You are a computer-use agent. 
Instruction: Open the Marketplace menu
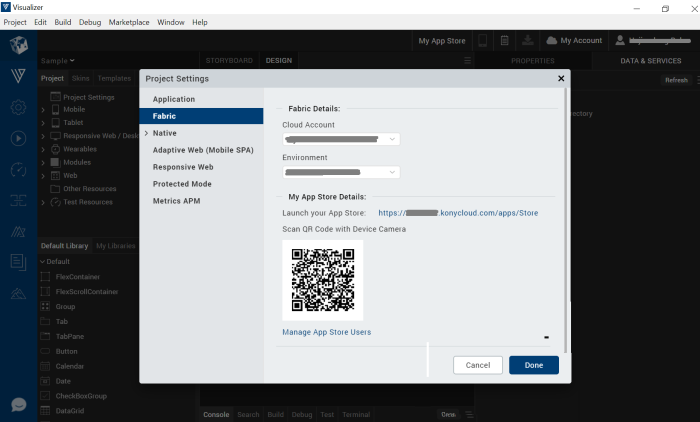click(x=129, y=22)
